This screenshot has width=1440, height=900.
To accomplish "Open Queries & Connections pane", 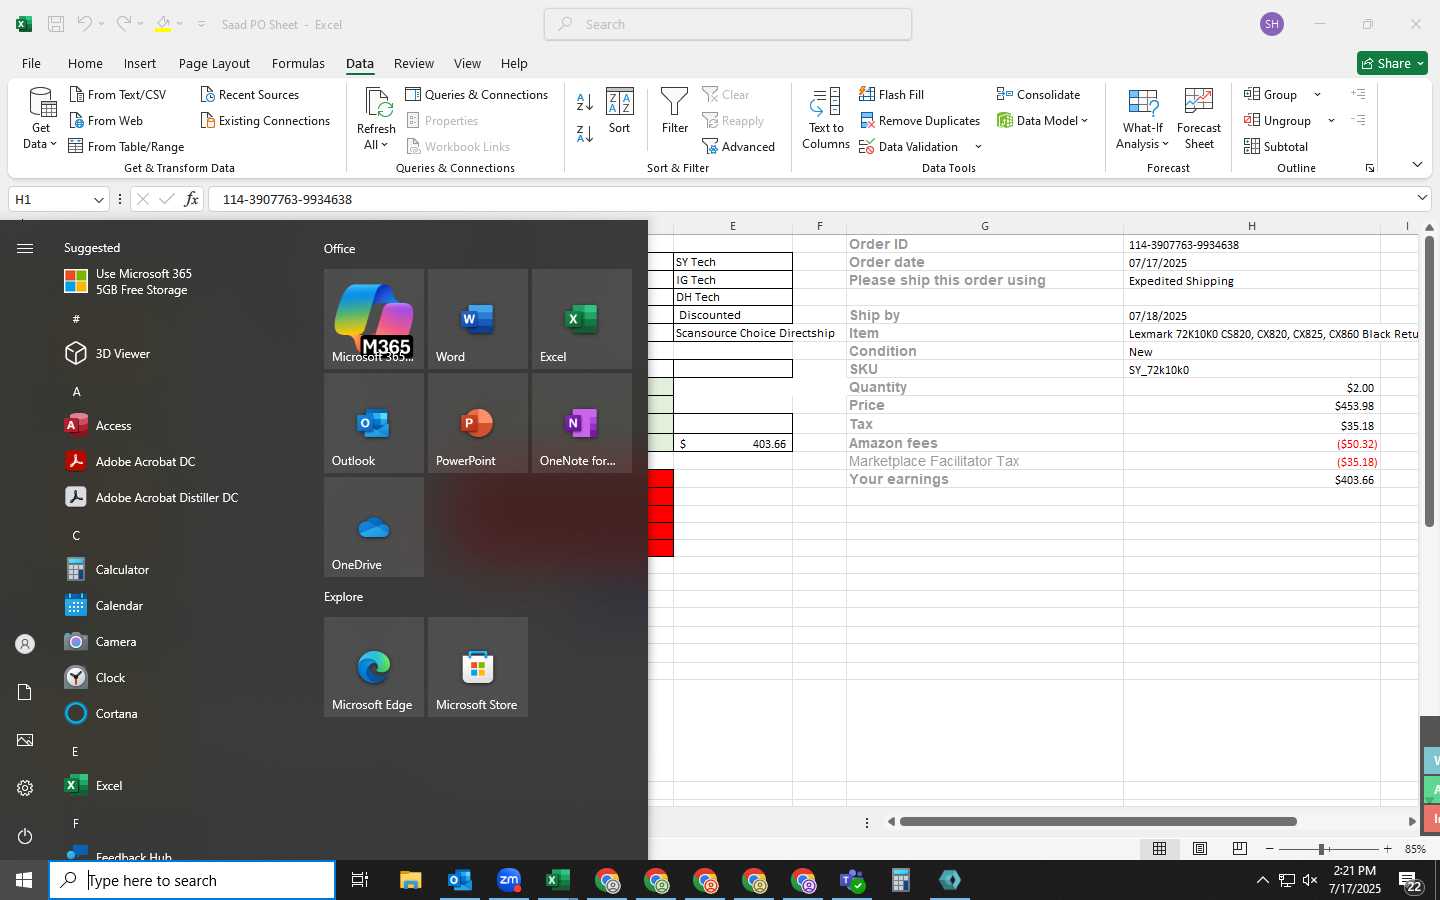I will click(x=477, y=94).
